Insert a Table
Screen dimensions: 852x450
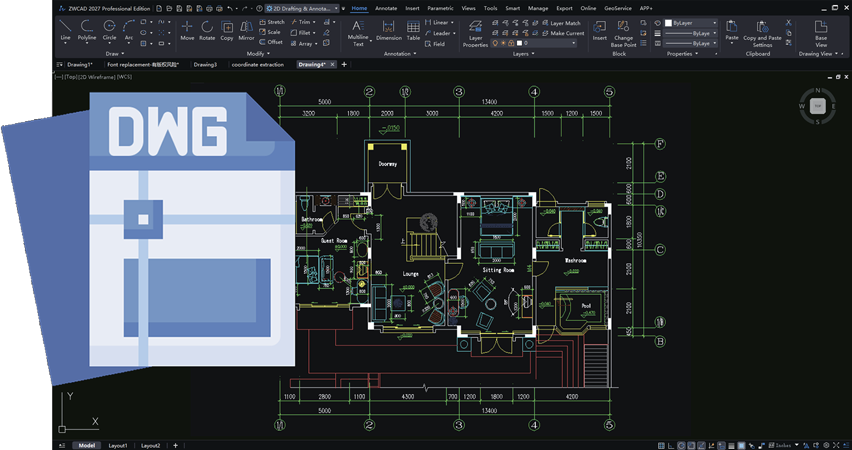[x=414, y=30]
